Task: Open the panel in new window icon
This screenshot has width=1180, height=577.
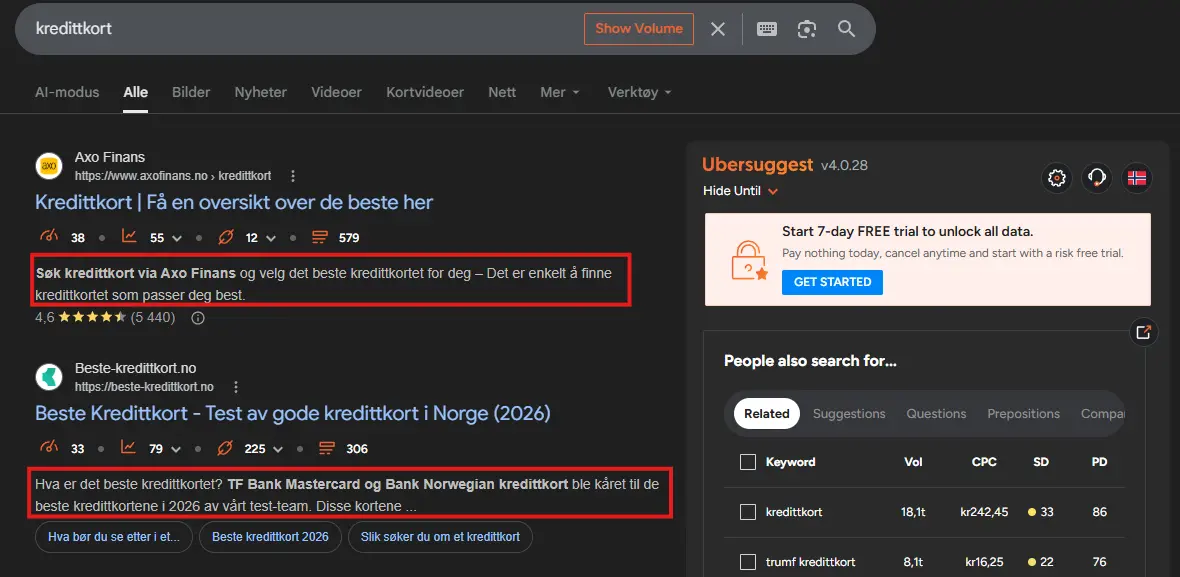Action: pyautogui.click(x=1143, y=333)
